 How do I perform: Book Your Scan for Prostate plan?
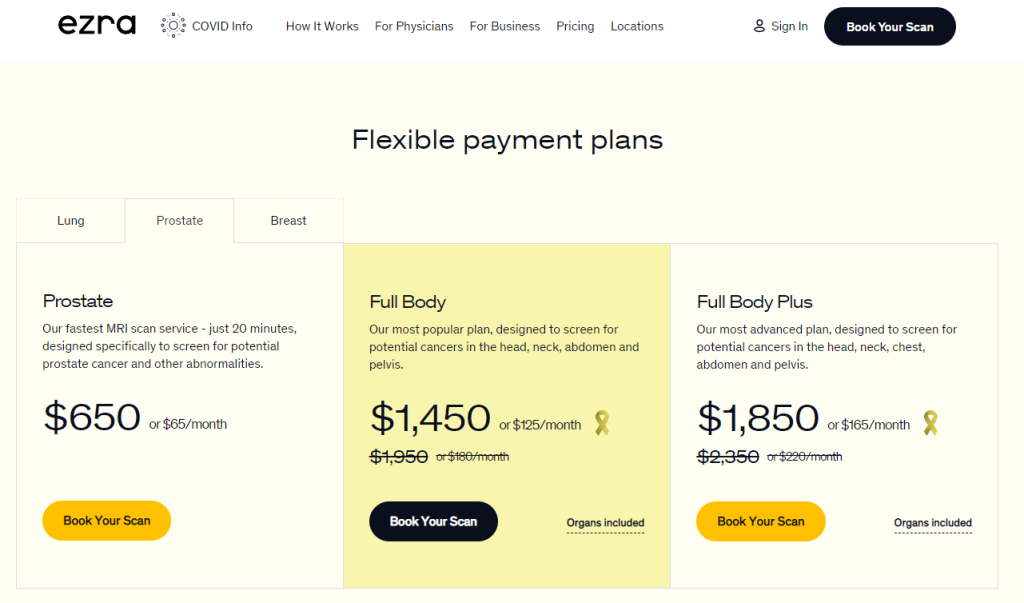[x=106, y=521]
